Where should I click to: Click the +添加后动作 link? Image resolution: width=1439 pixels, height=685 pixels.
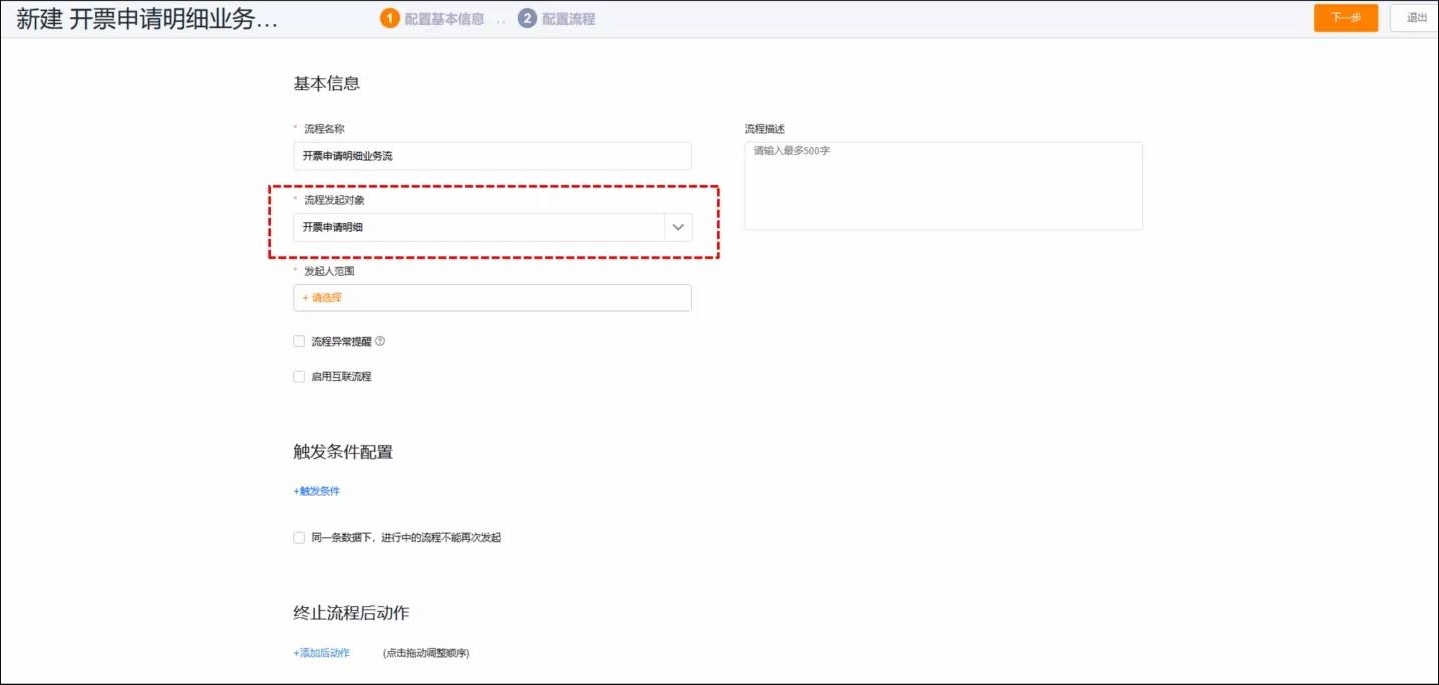(x=321, y=653)
